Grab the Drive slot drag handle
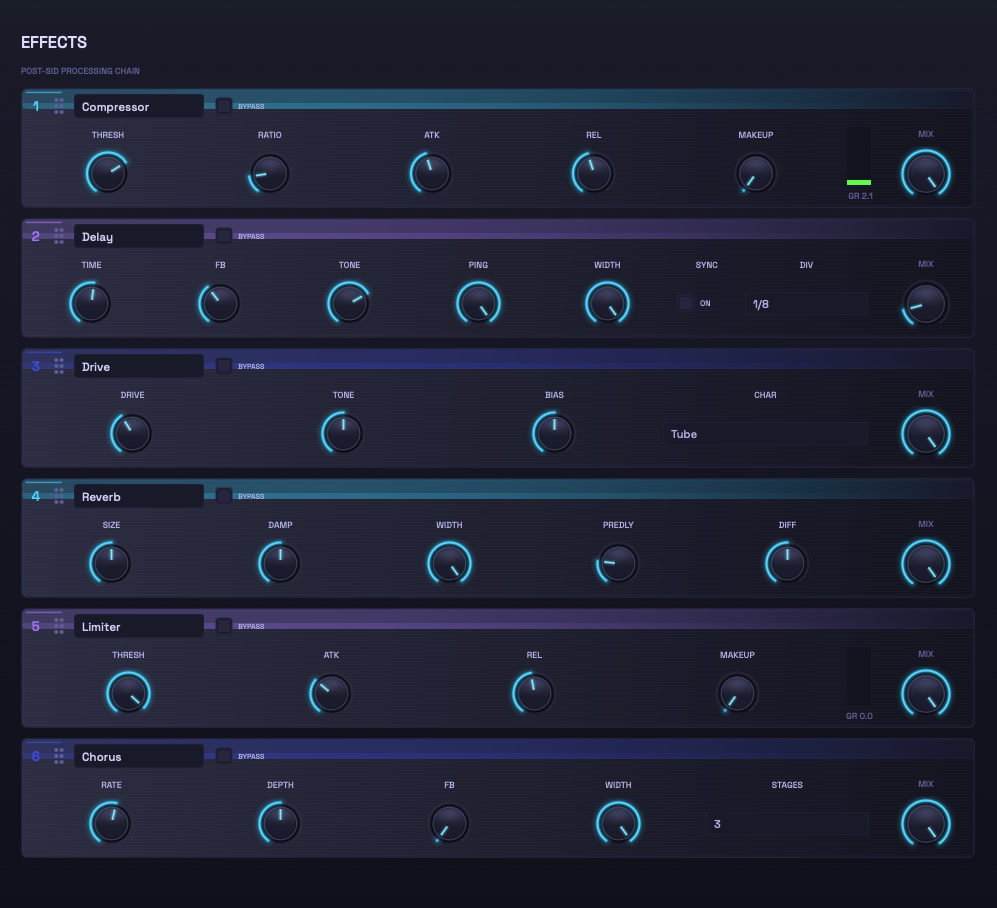The height and width of the screenshot is (908, 997). [x=58, y=366]
